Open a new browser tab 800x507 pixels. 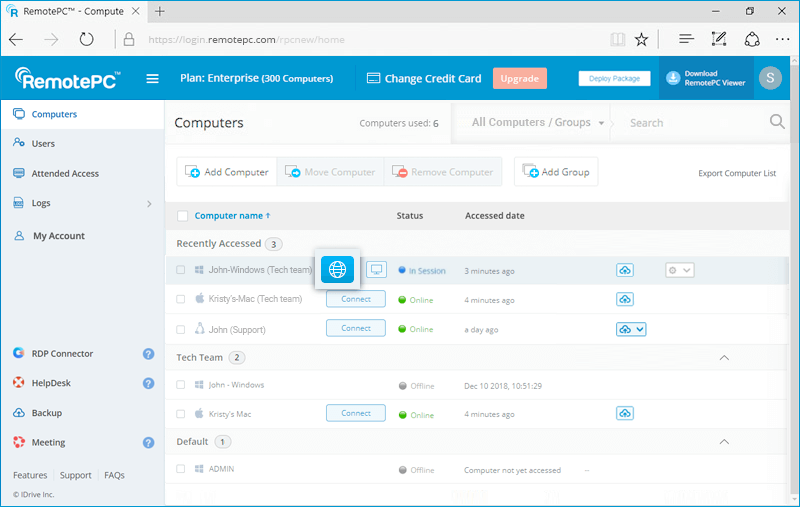[160, 11]
